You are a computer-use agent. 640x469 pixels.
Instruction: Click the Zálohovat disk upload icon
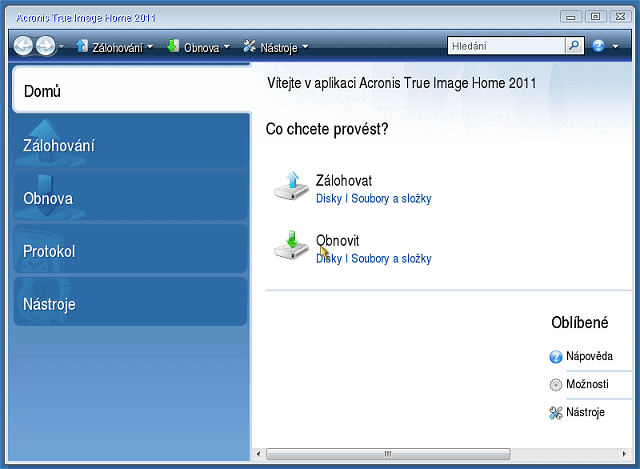click(291, 186)
